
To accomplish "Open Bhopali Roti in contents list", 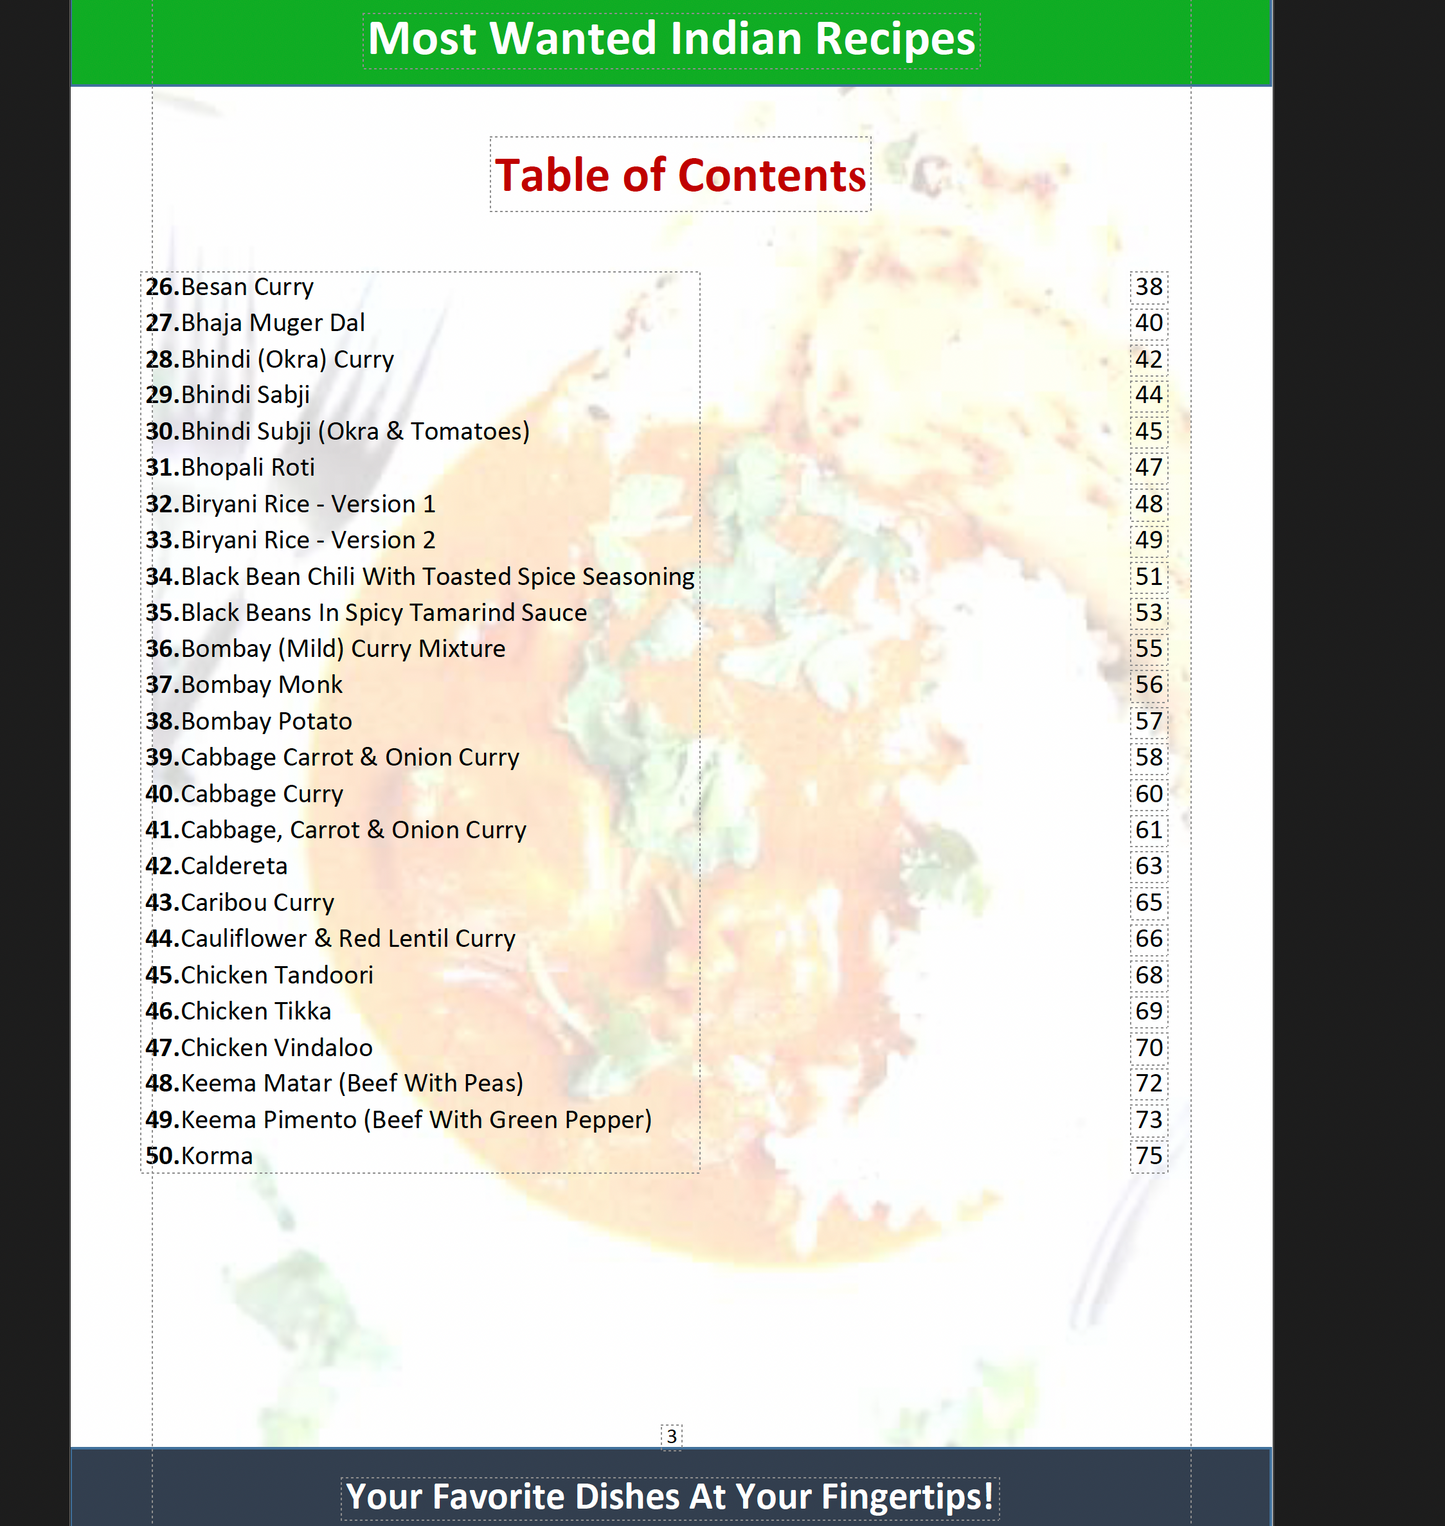I will [231, 467].
